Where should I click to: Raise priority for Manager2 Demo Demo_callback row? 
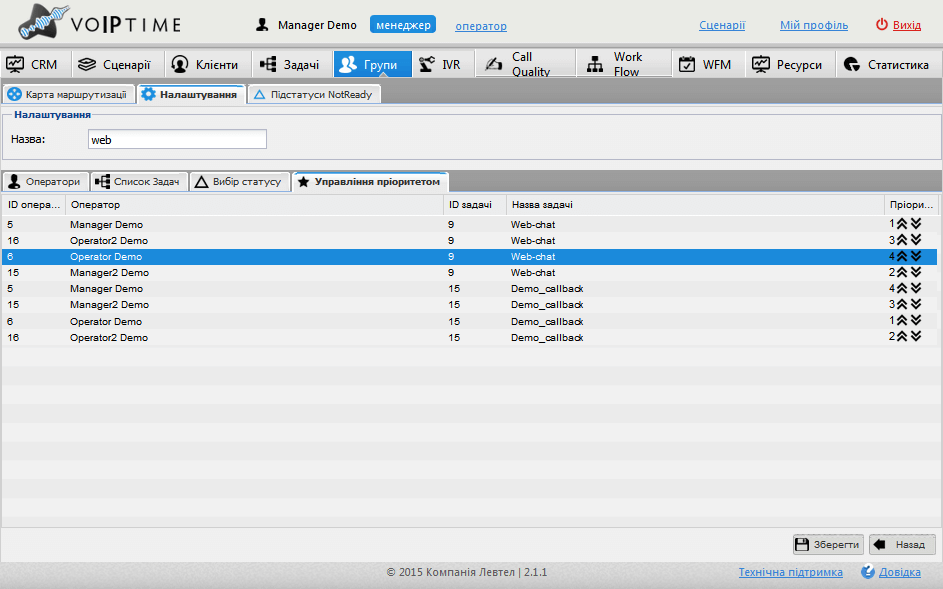[902, 304]
